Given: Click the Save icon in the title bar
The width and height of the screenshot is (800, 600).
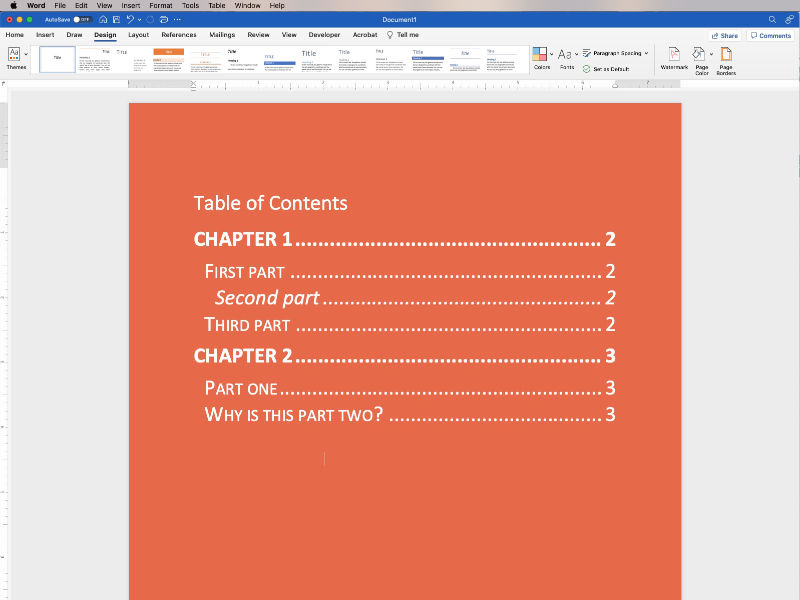Looking at the screenshot, I should tap(115, 19).
